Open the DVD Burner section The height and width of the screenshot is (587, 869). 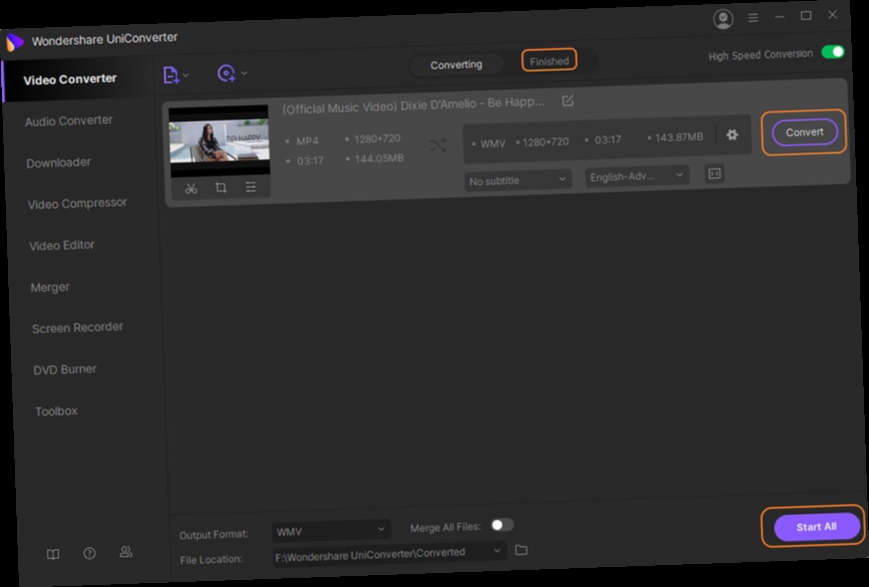pos(65,369)
